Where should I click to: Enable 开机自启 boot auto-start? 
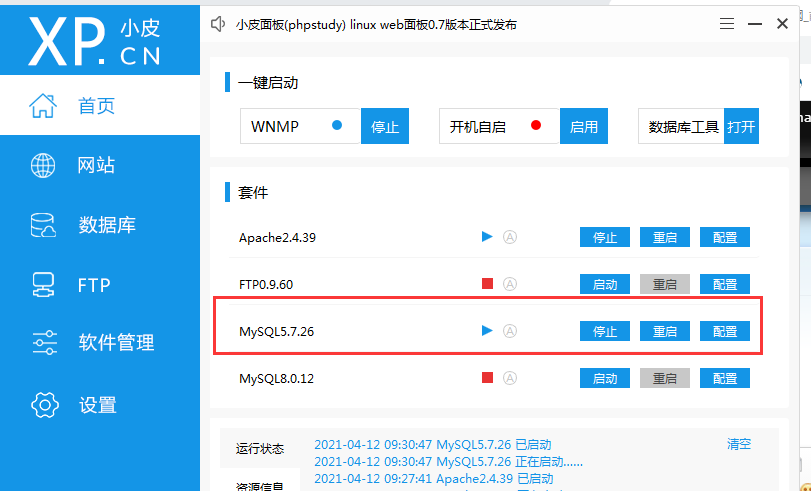pyautogui.click(x=584, y=126)
